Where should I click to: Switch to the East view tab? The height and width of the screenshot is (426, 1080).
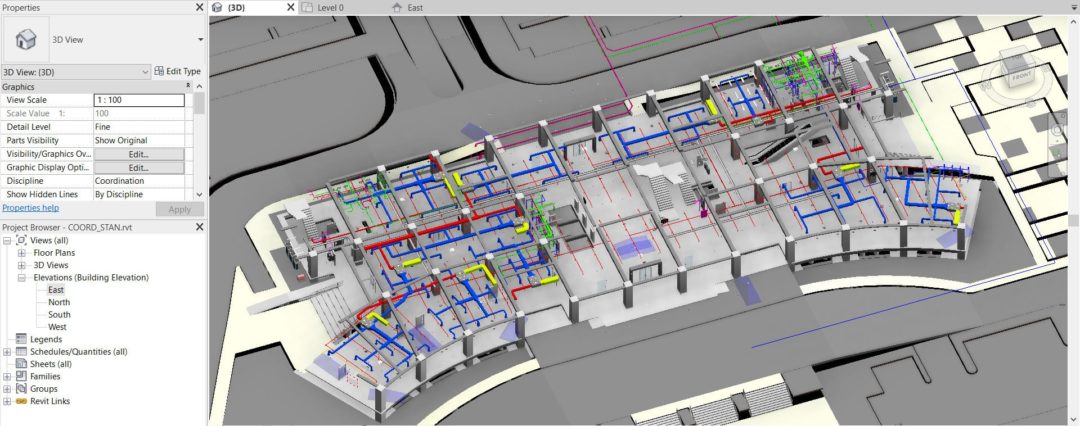pyautogui.click(x=415, y=8)
